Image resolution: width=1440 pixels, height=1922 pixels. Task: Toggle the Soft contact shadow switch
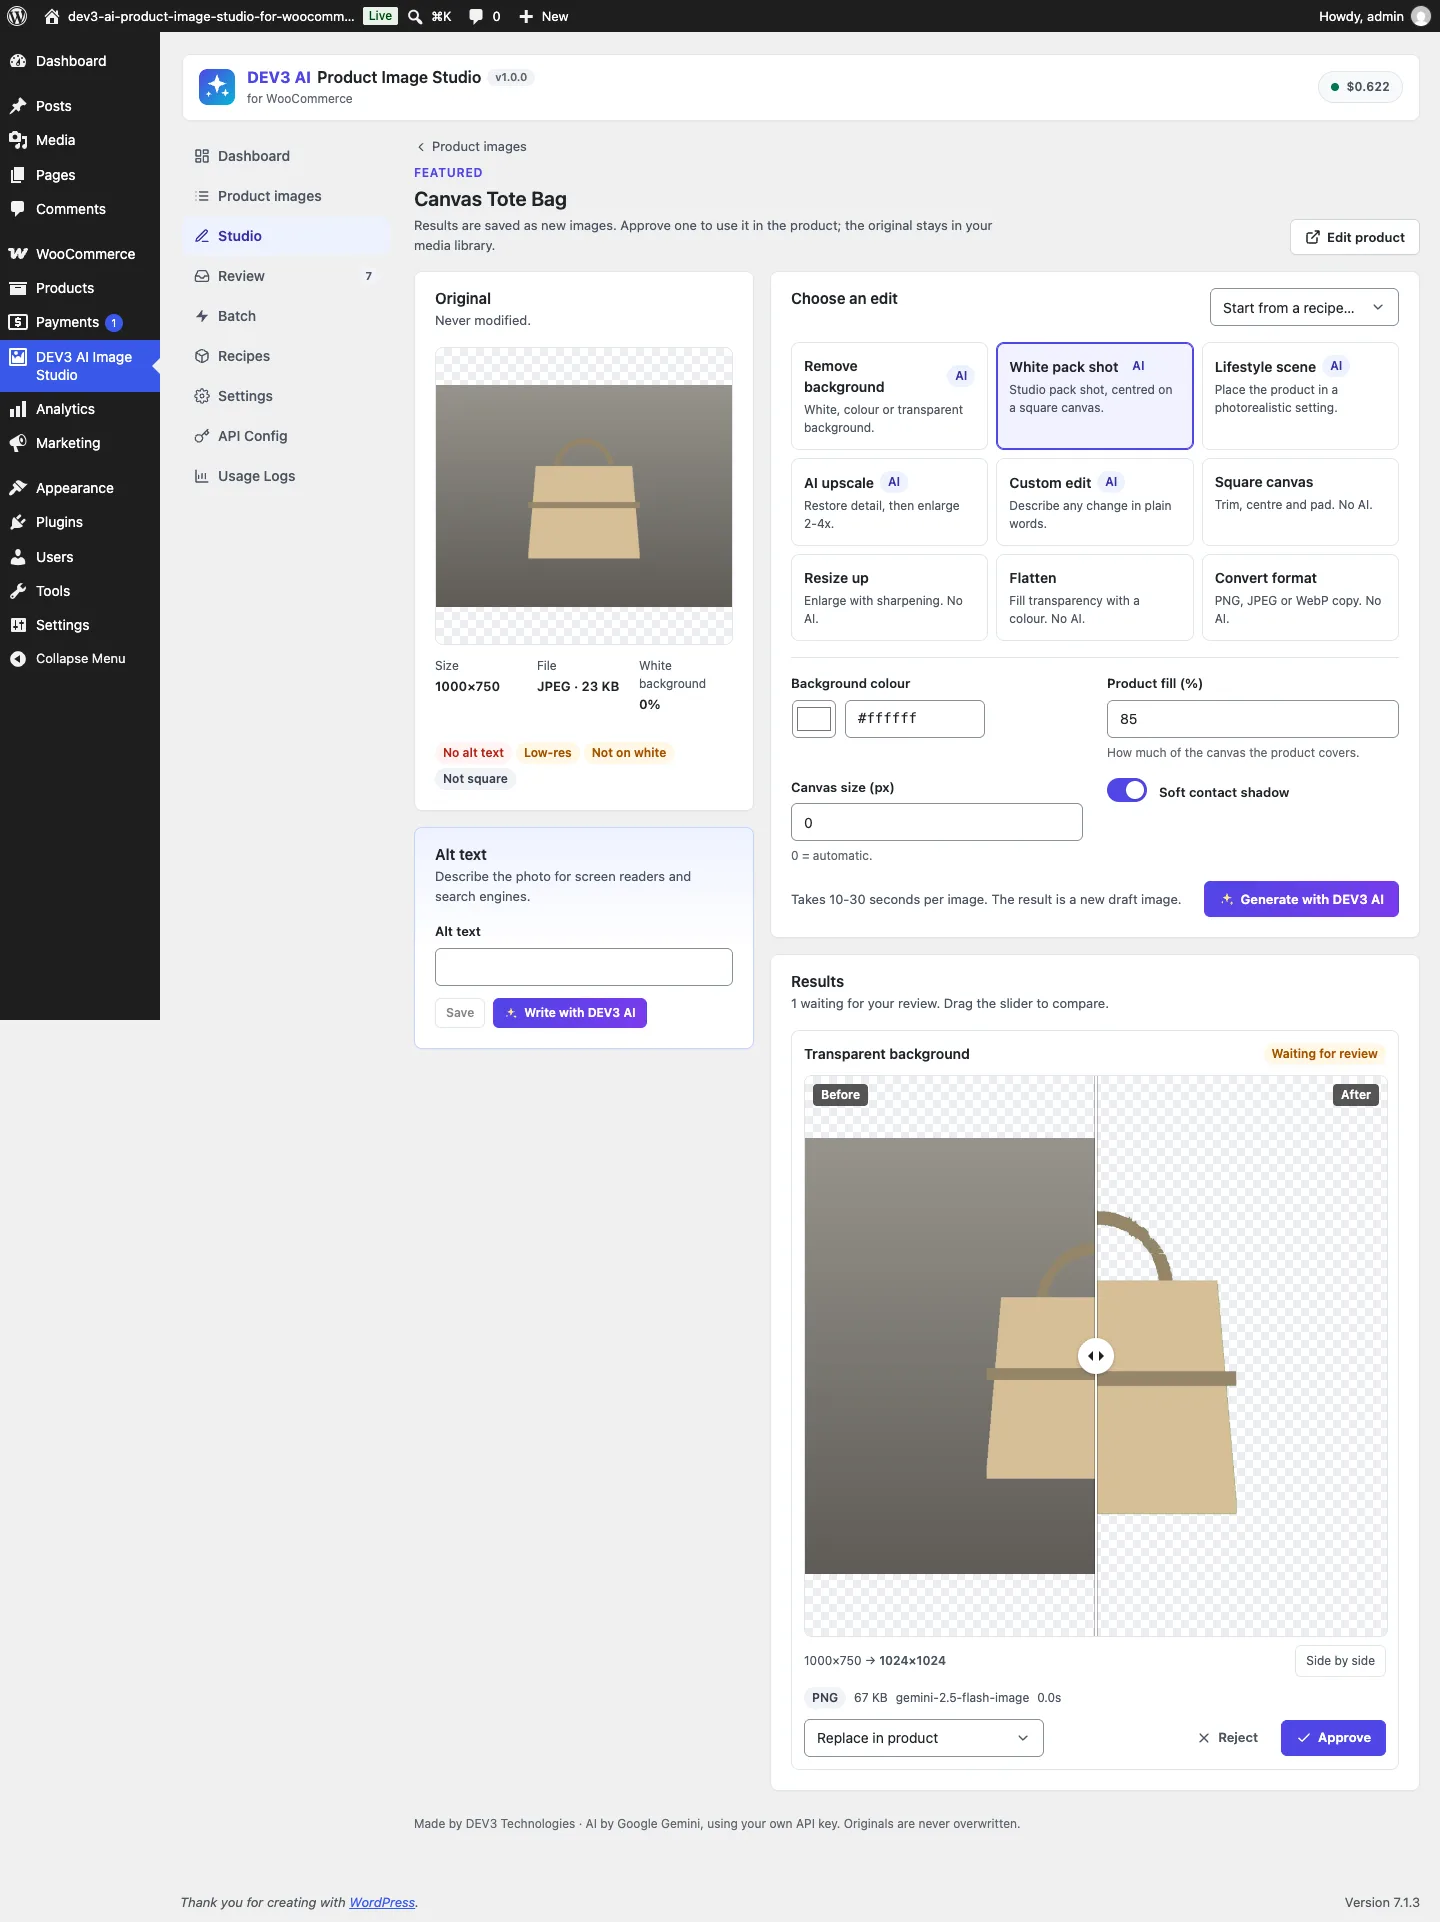tap(1127, 790)
